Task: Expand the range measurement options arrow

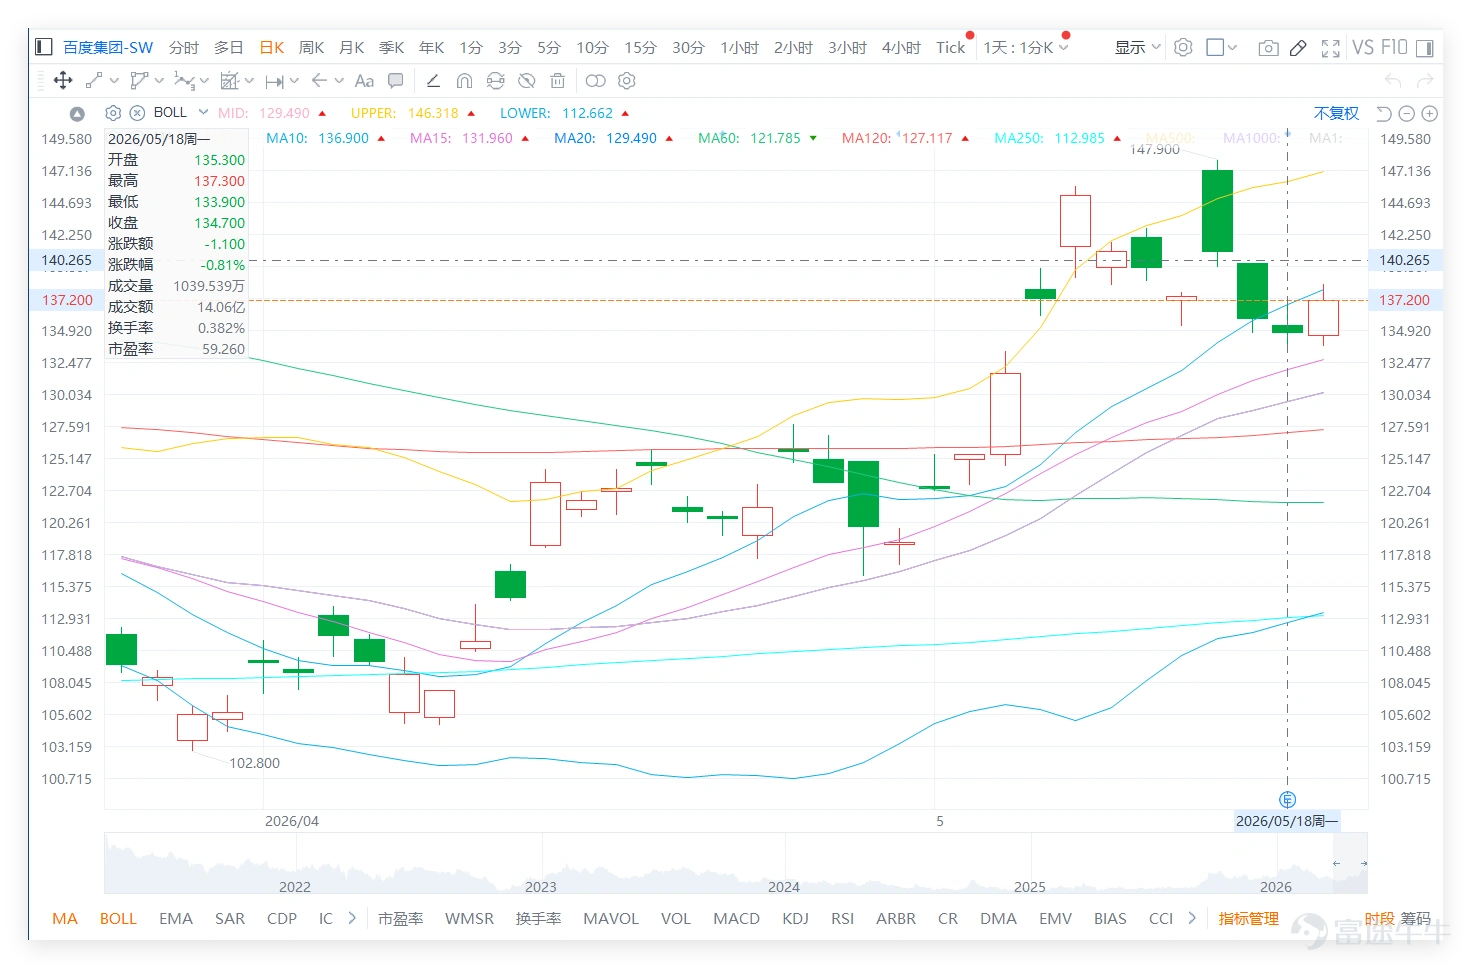Action: coord(294,81)
